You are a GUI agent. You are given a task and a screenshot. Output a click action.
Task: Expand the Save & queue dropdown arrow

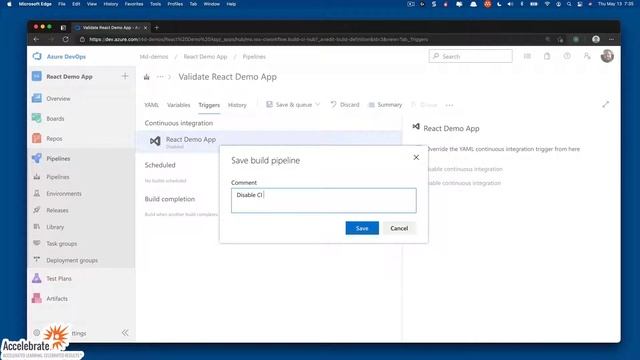click(318, 105)
